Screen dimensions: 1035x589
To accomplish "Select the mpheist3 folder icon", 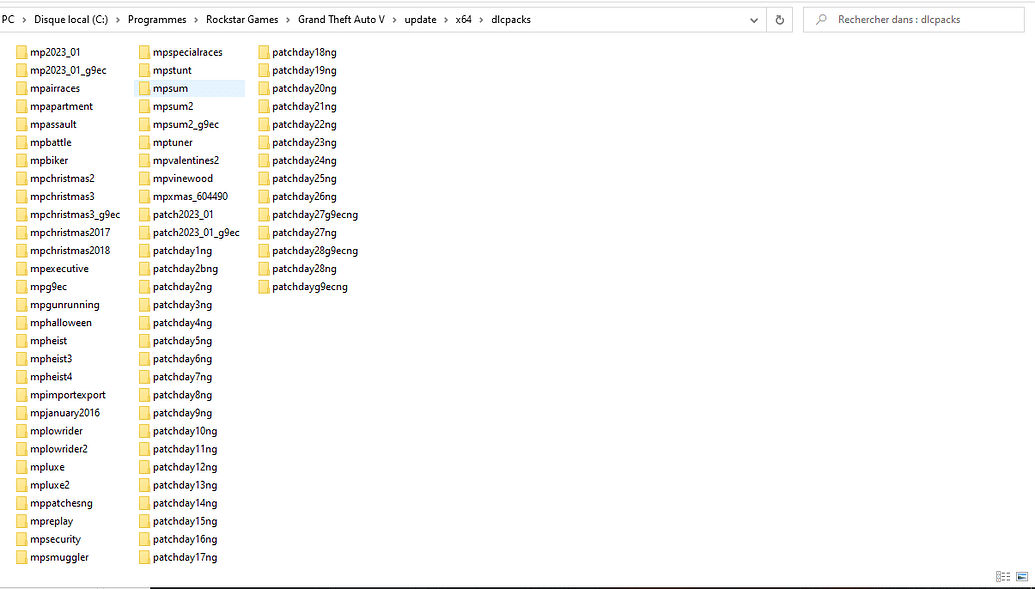I will [22, 359].
